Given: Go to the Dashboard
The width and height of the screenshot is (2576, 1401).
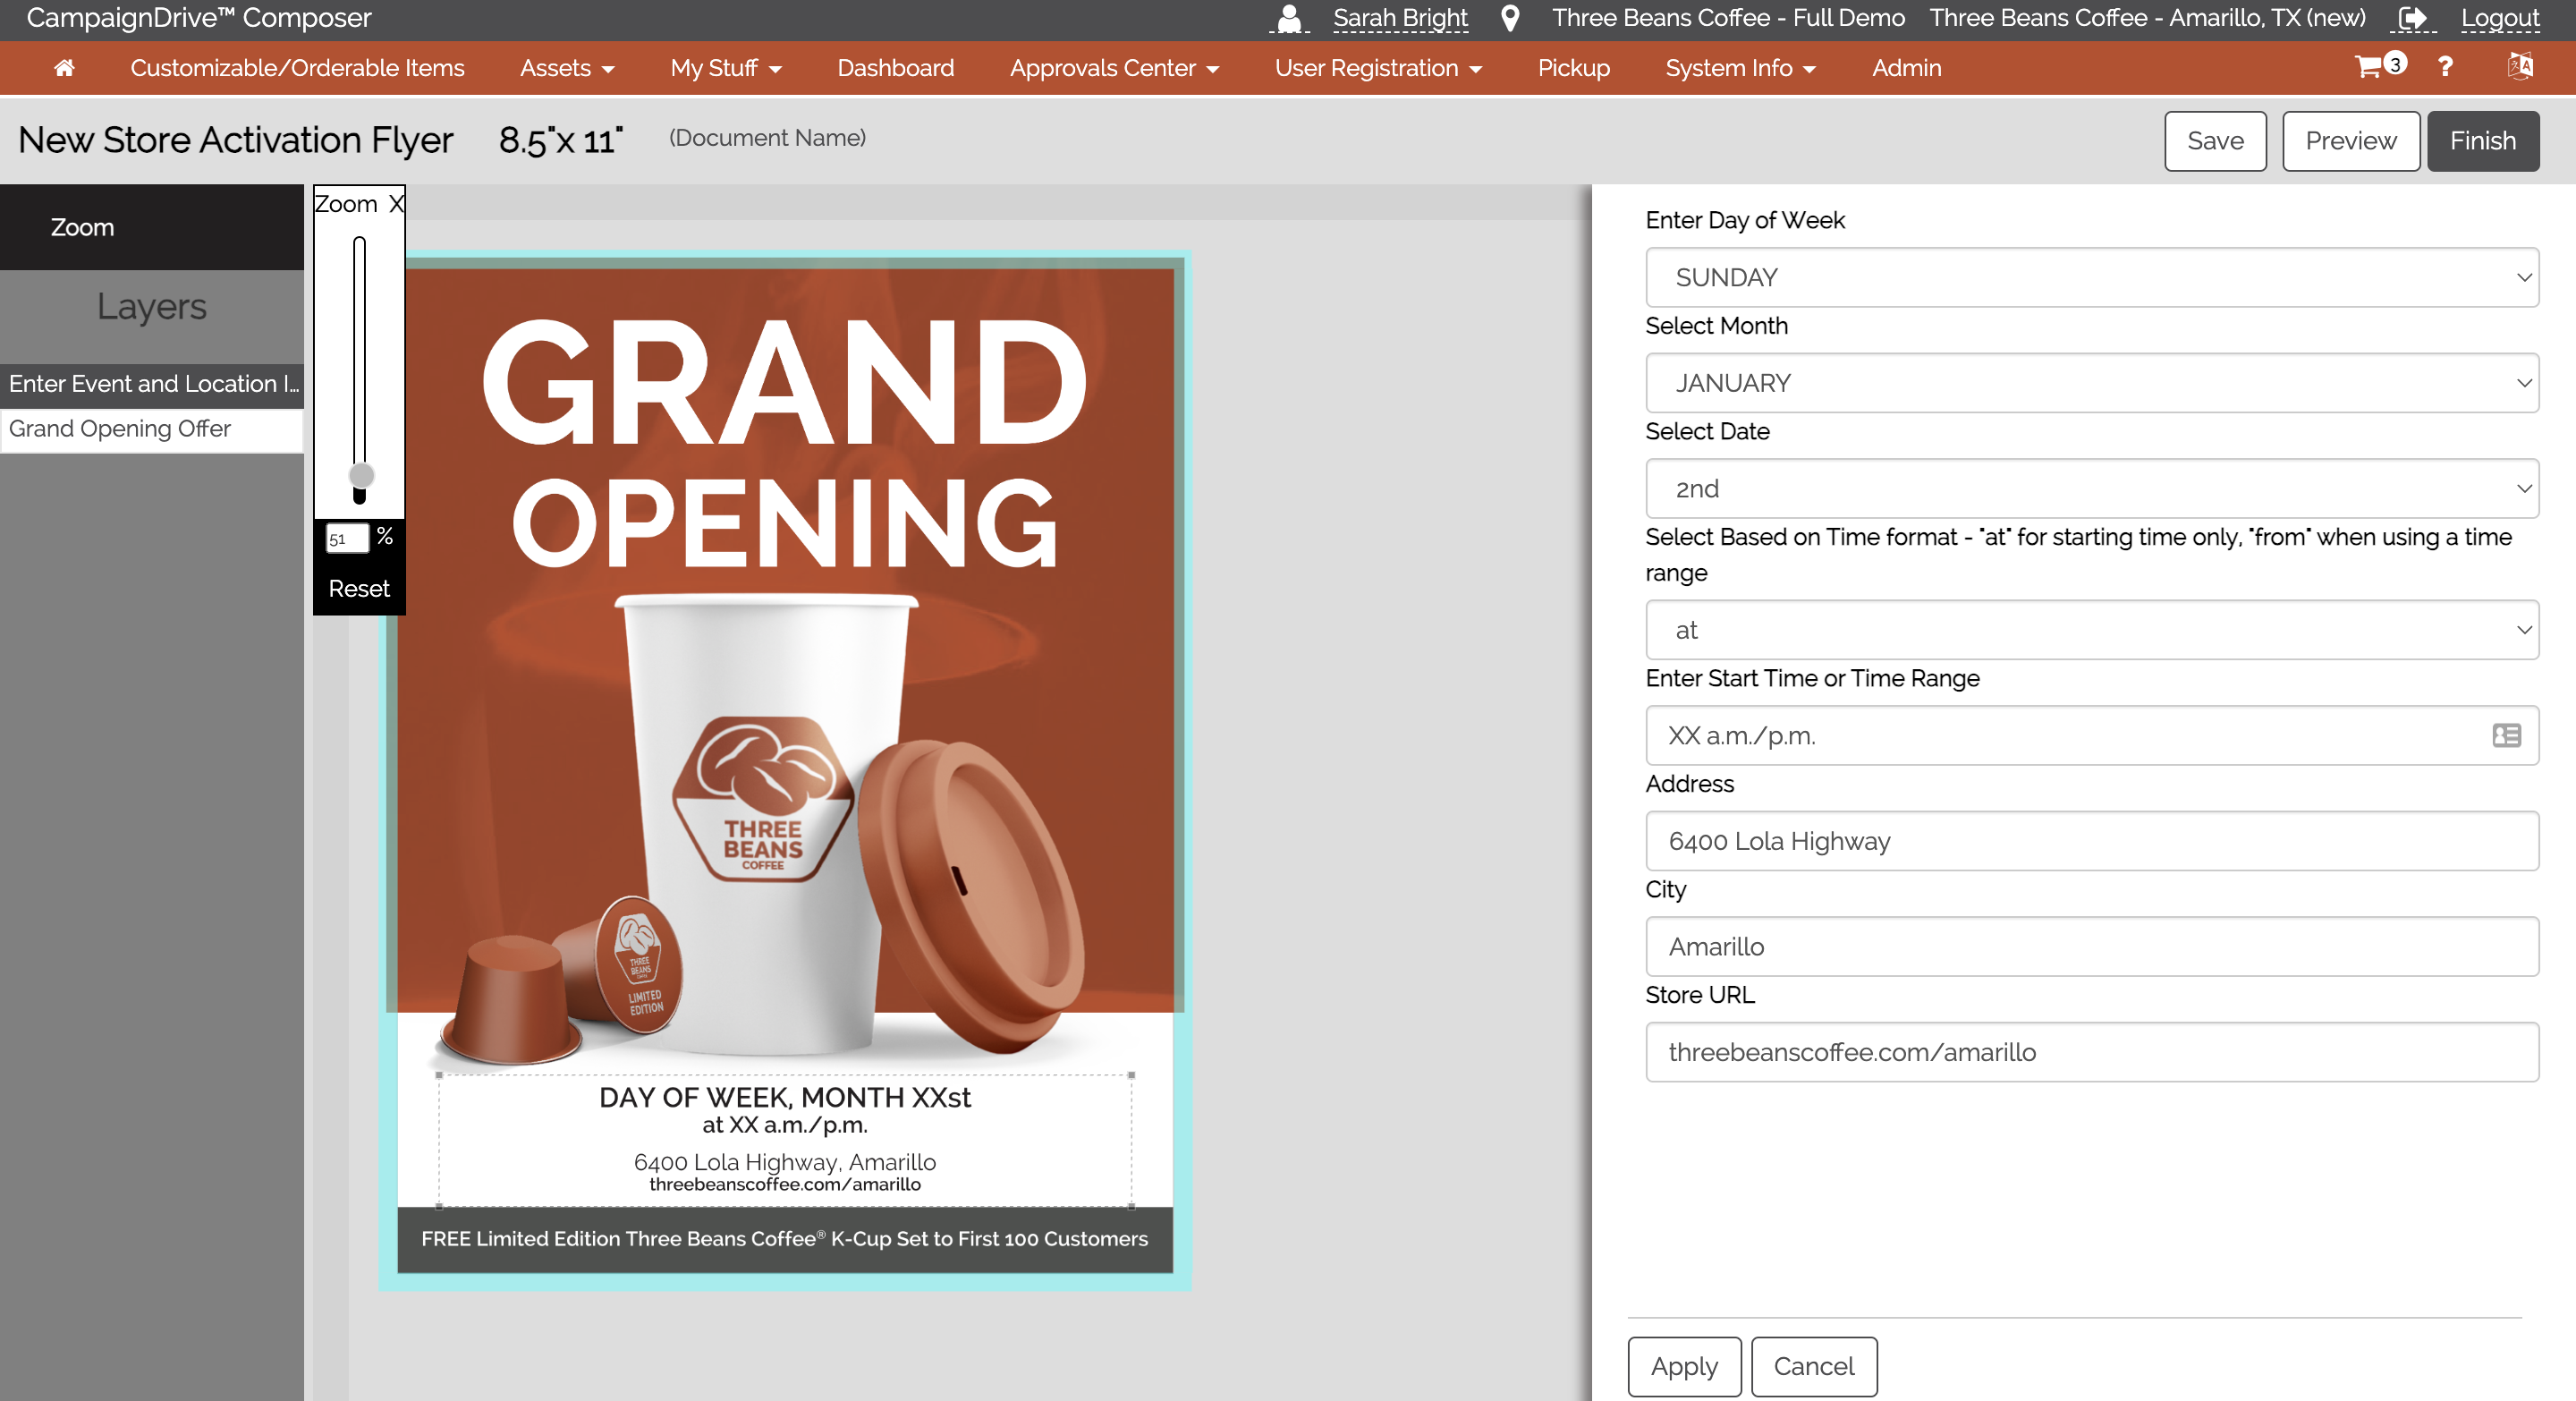Looking at the screenshot, I should [895, 68].
